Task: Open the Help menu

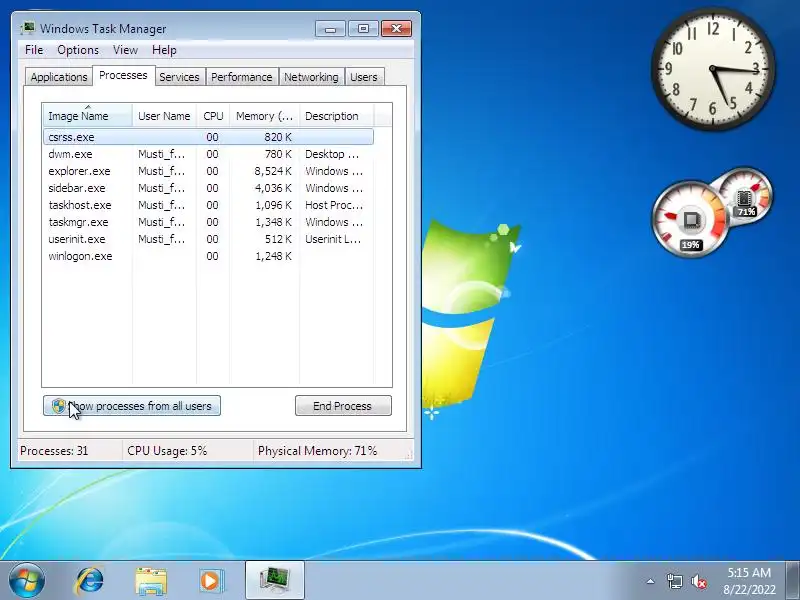Action: coord(164,49)
